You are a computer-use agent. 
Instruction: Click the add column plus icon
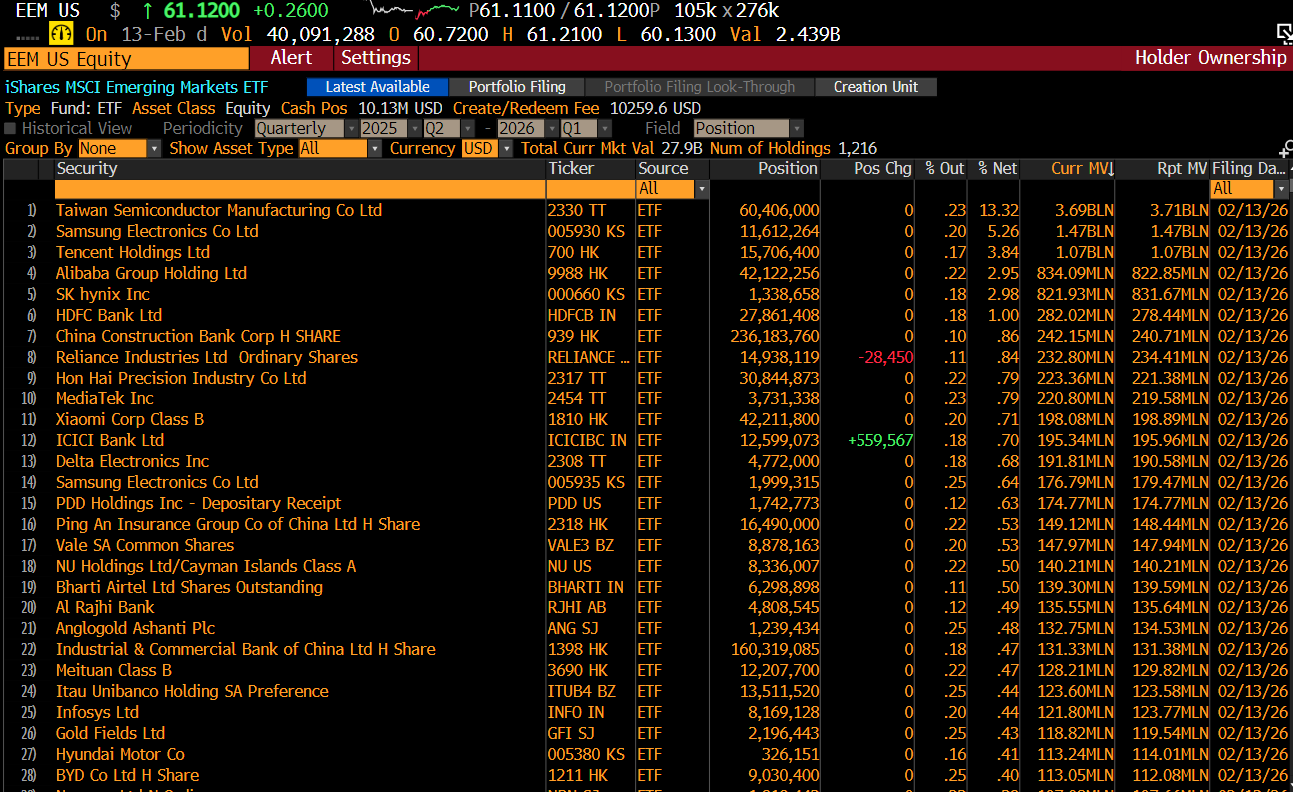tap(1286, 150)
